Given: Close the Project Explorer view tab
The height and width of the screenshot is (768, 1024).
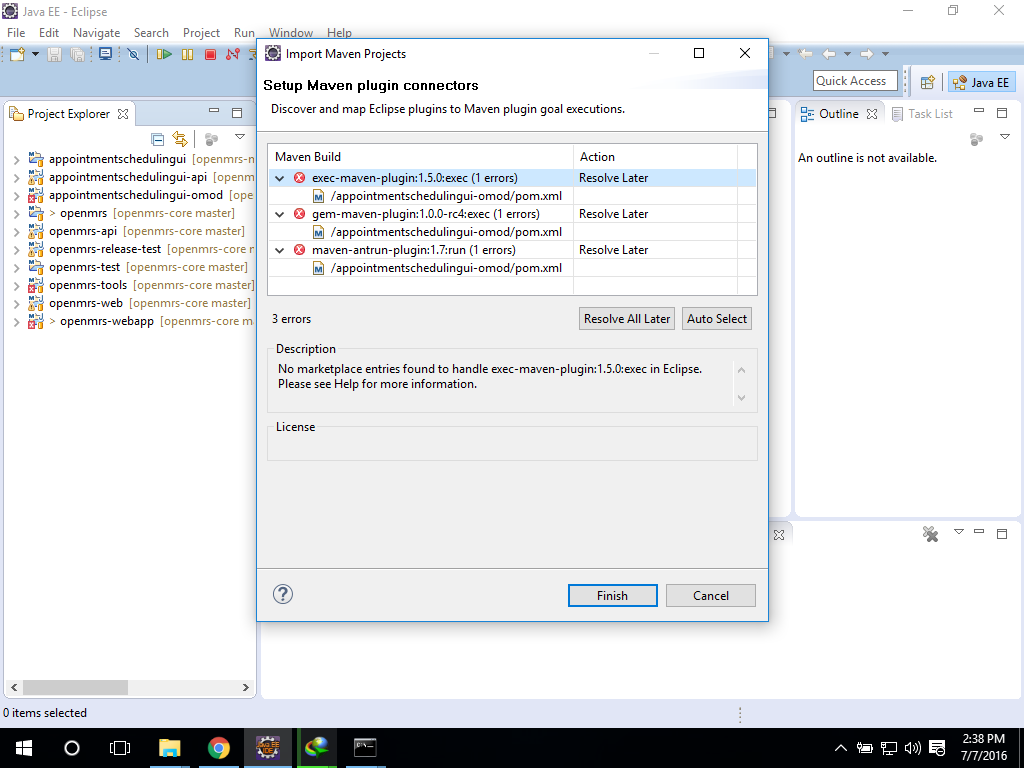Looking at the screenshot, I should click(123, 114).
